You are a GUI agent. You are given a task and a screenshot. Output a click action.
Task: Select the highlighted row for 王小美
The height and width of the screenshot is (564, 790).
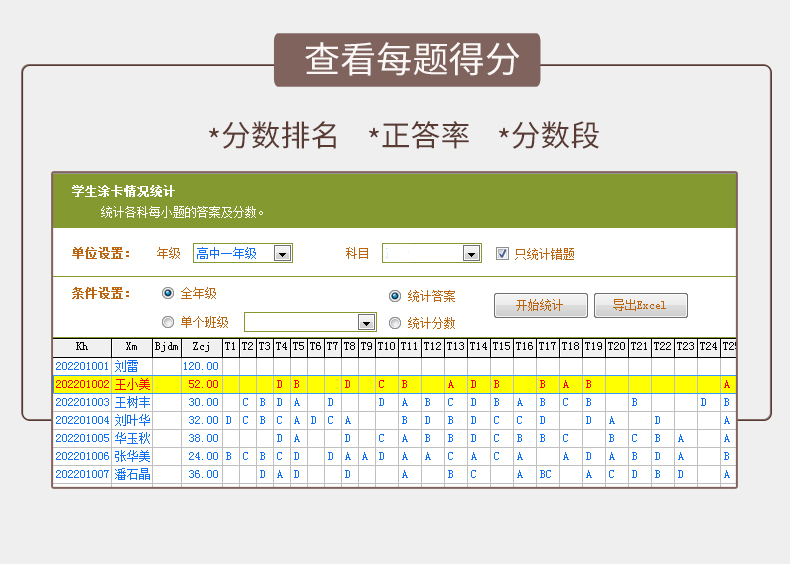(132, 384)
